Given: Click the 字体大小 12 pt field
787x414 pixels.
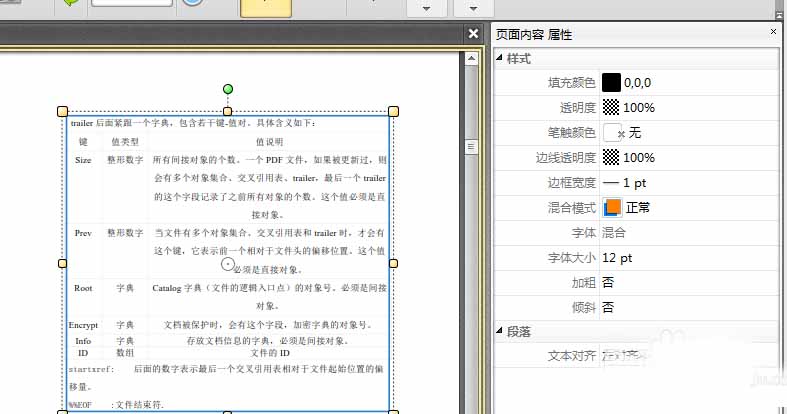Looking at the screenshot, I should [x=690, y=257].
